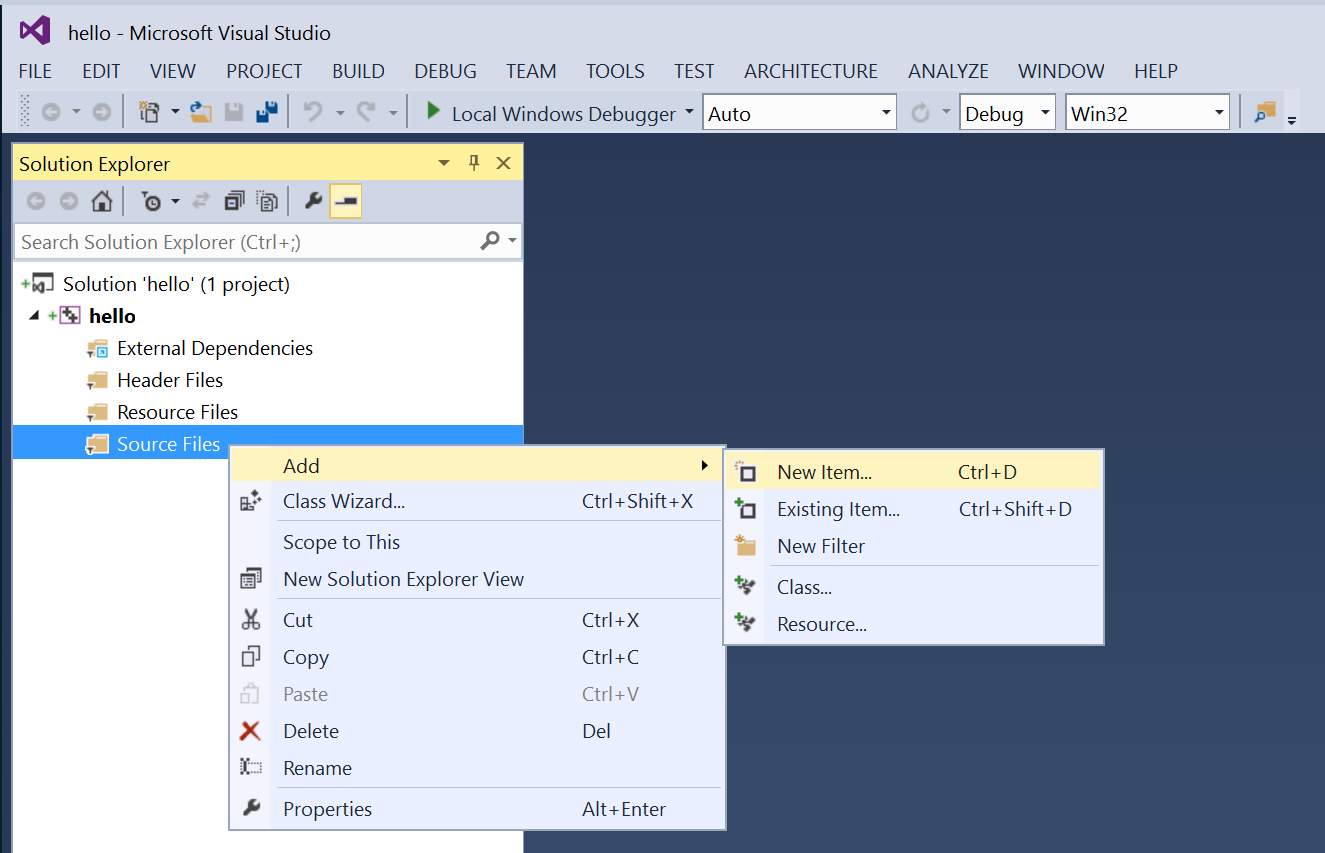The image size is (1325, 853).
Task: Click the Pending Changes Filter clock icon
Action: tap(151, 201)
